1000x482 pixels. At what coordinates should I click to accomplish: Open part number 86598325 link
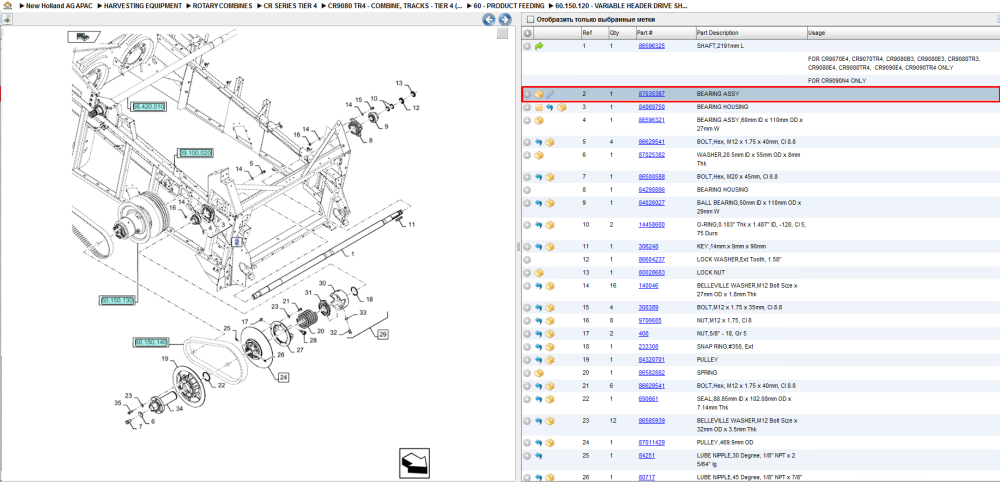652,46
